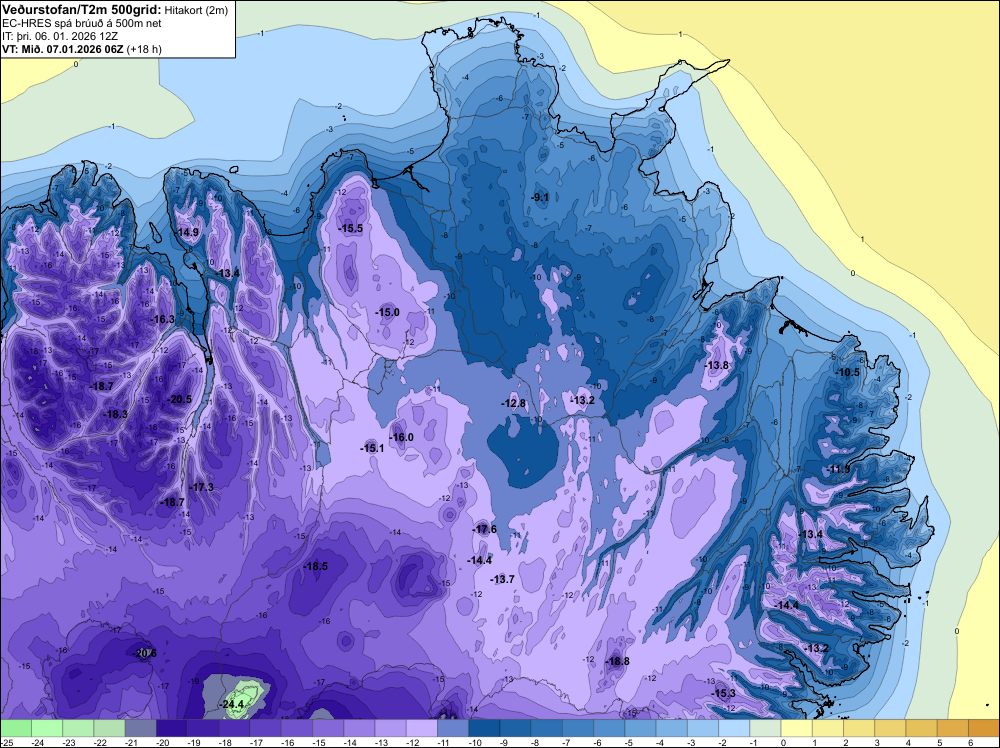Click the -9.1 temperature value
Viewport: 1000px width, 748px height.
click(x=540, y=197)
